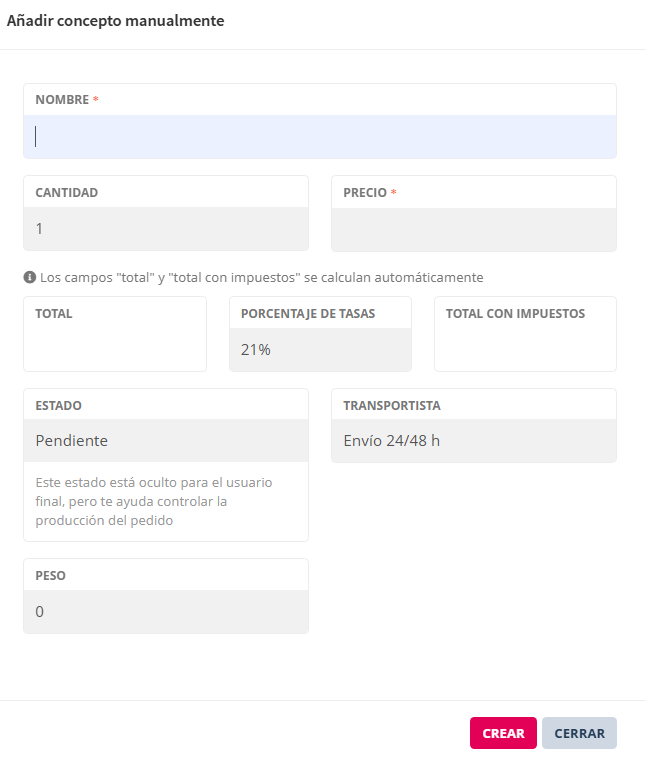Click the Peso label text
This screenshot has height=761, width=646.
[x=50, y=576]
